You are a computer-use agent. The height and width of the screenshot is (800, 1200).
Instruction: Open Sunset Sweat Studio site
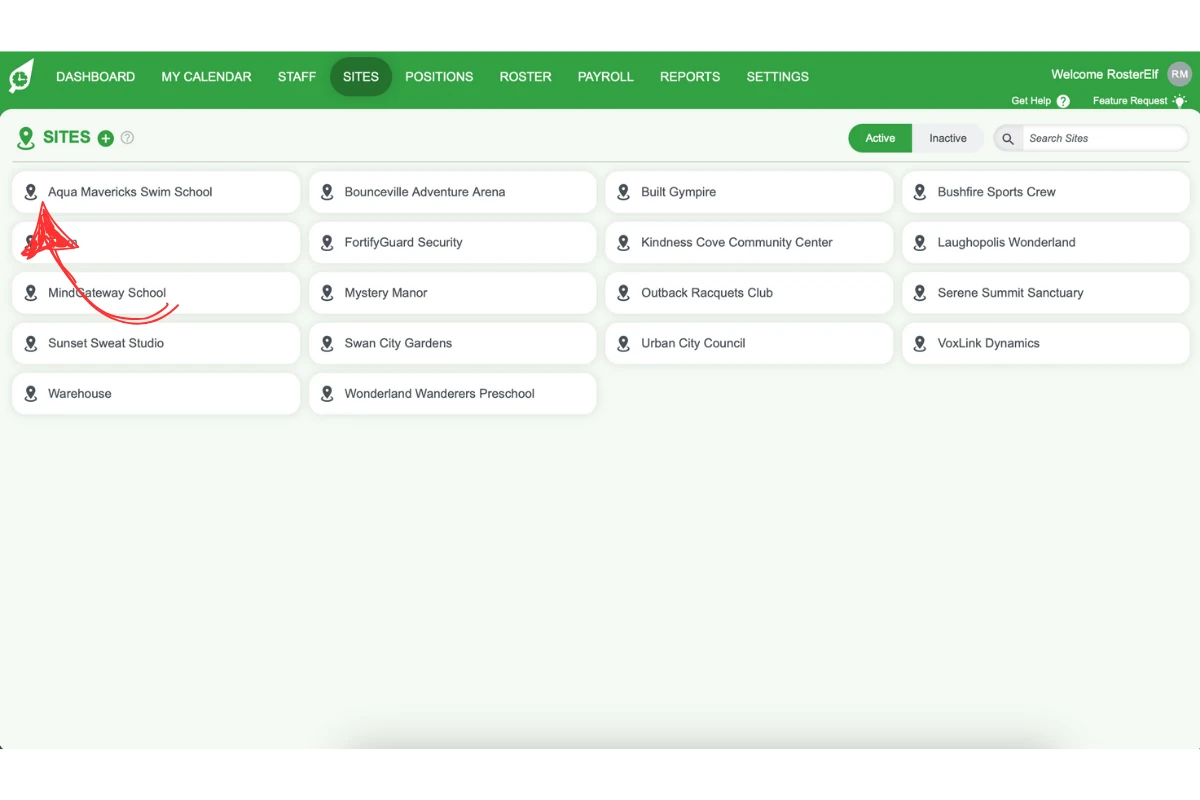click(156, 343)
